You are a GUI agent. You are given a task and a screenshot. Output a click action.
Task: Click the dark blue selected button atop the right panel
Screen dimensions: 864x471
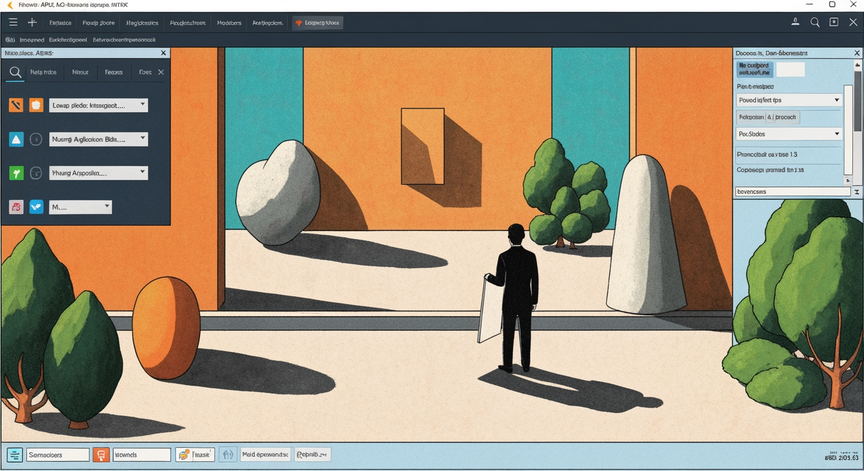point(755,69)
